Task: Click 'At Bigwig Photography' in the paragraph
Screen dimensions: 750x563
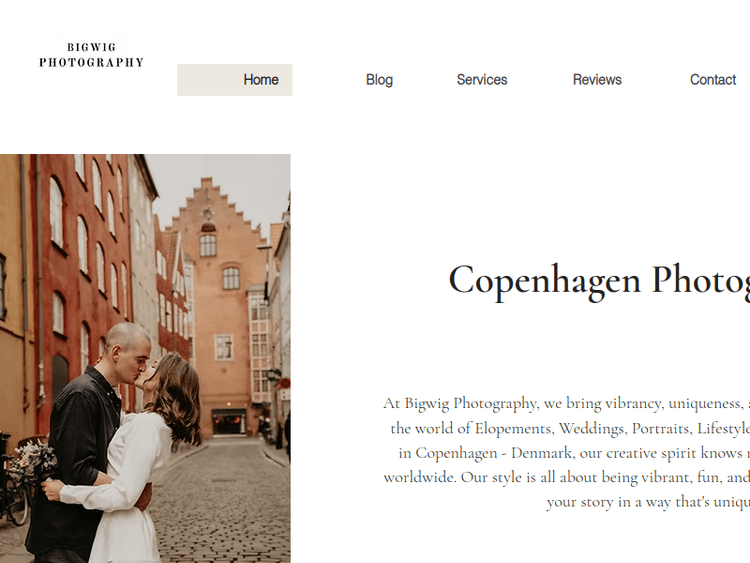Action: pos(460,403)
